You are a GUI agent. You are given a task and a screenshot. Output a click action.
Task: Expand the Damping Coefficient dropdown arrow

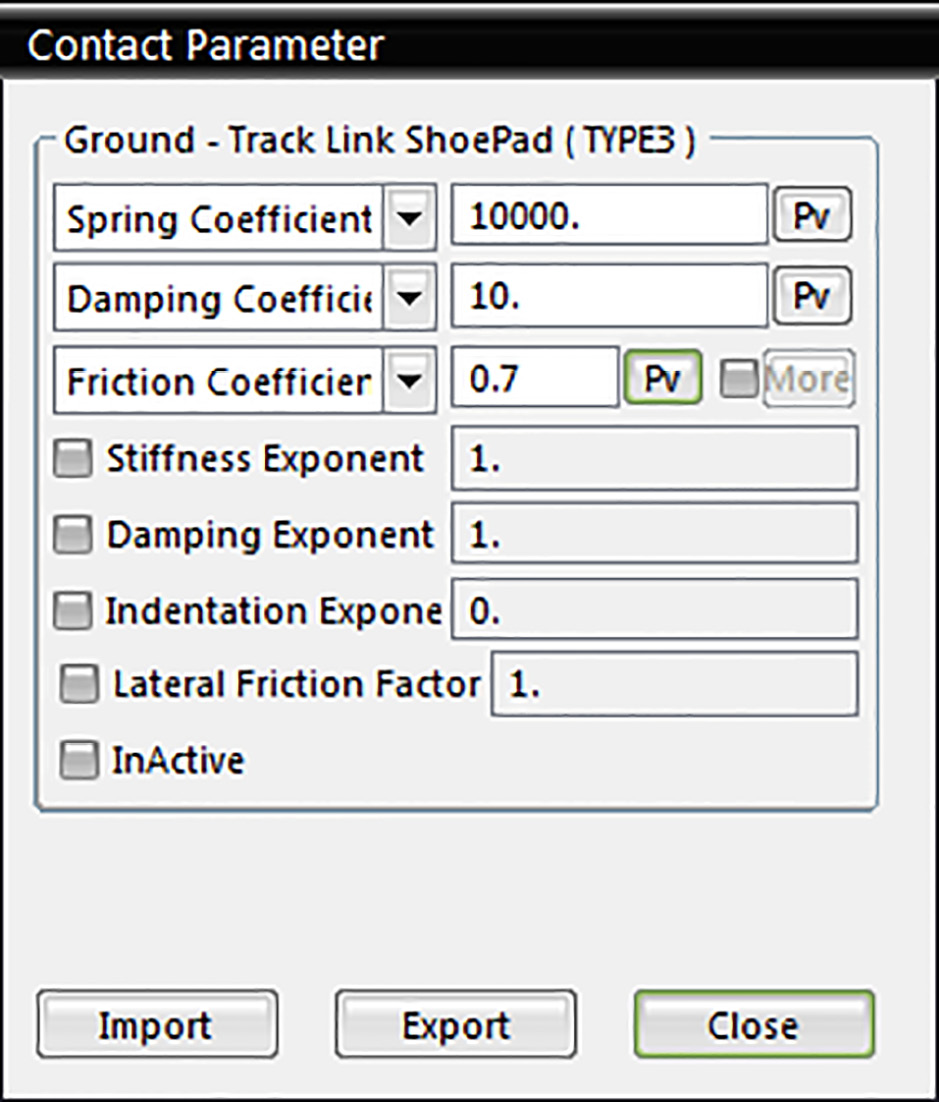tap(410, 298)
